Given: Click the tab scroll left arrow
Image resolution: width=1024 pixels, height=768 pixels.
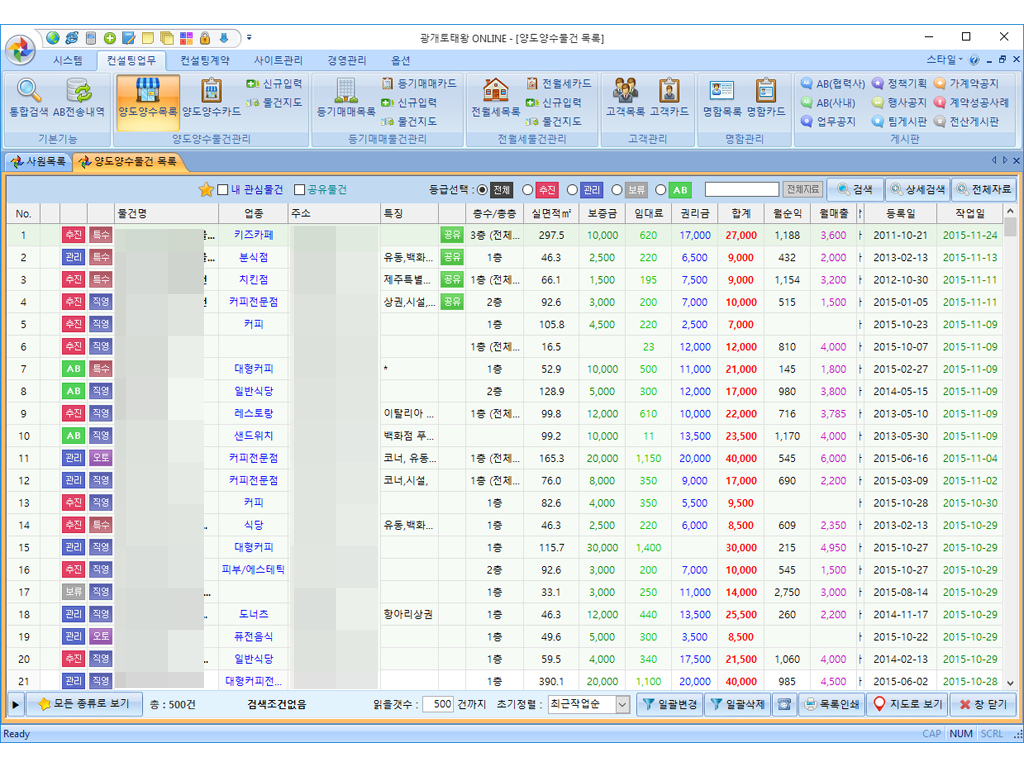Looking at the screenshot, I should pyautogui.click(x=994, y=160).
